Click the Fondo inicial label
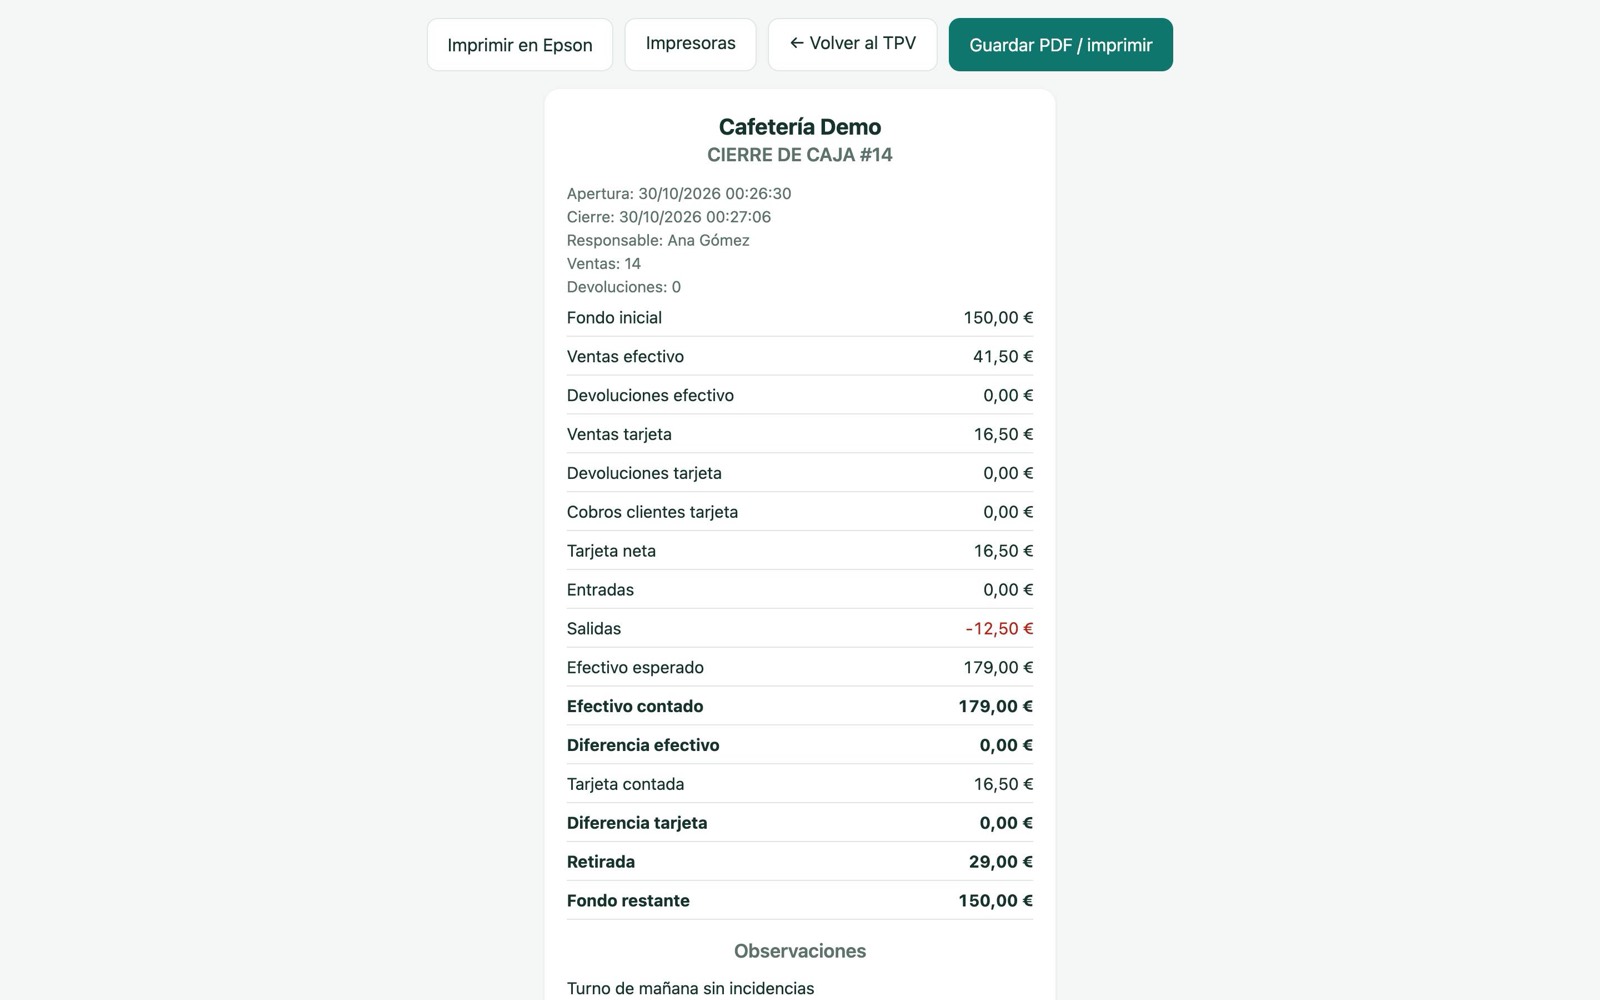Viewport: 1600px width, 1000px height. 614,318
